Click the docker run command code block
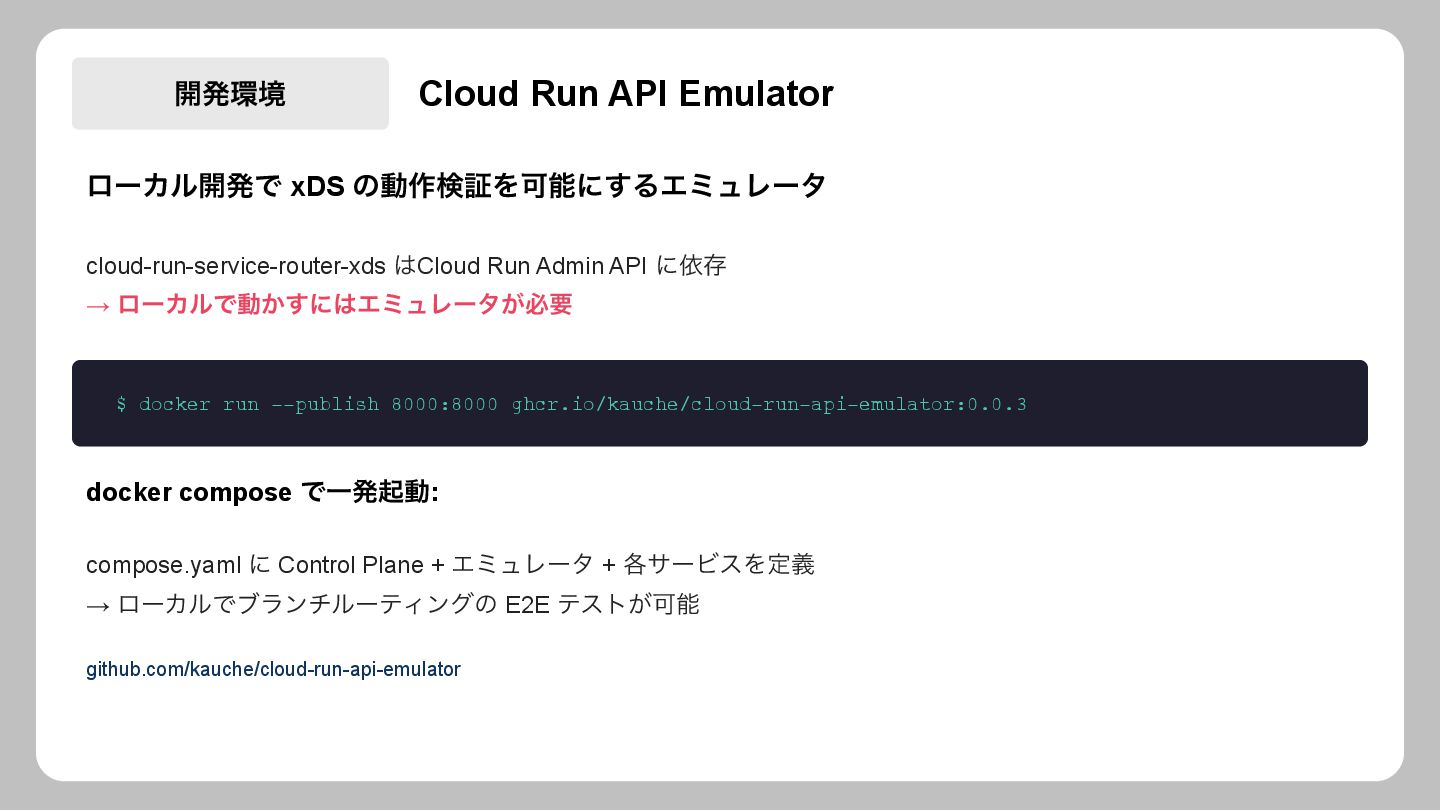This screenshot has height=810, width=1440. point(720,403)
